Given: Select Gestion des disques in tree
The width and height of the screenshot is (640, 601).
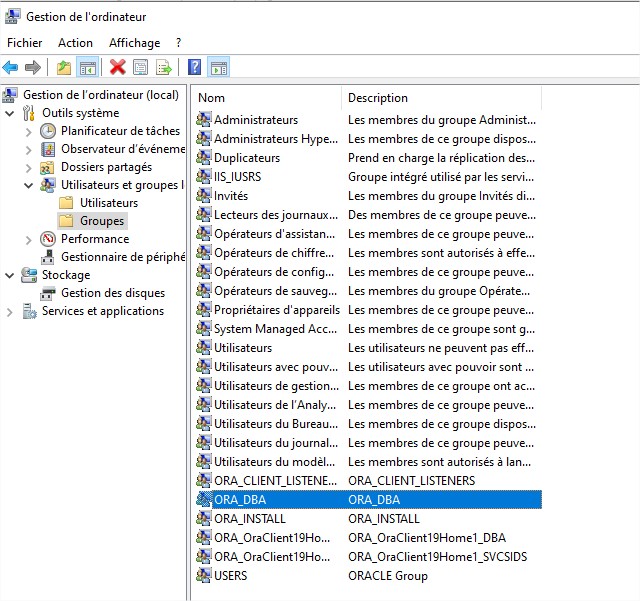Looking at the screenshot, I should tap(113, 293).
